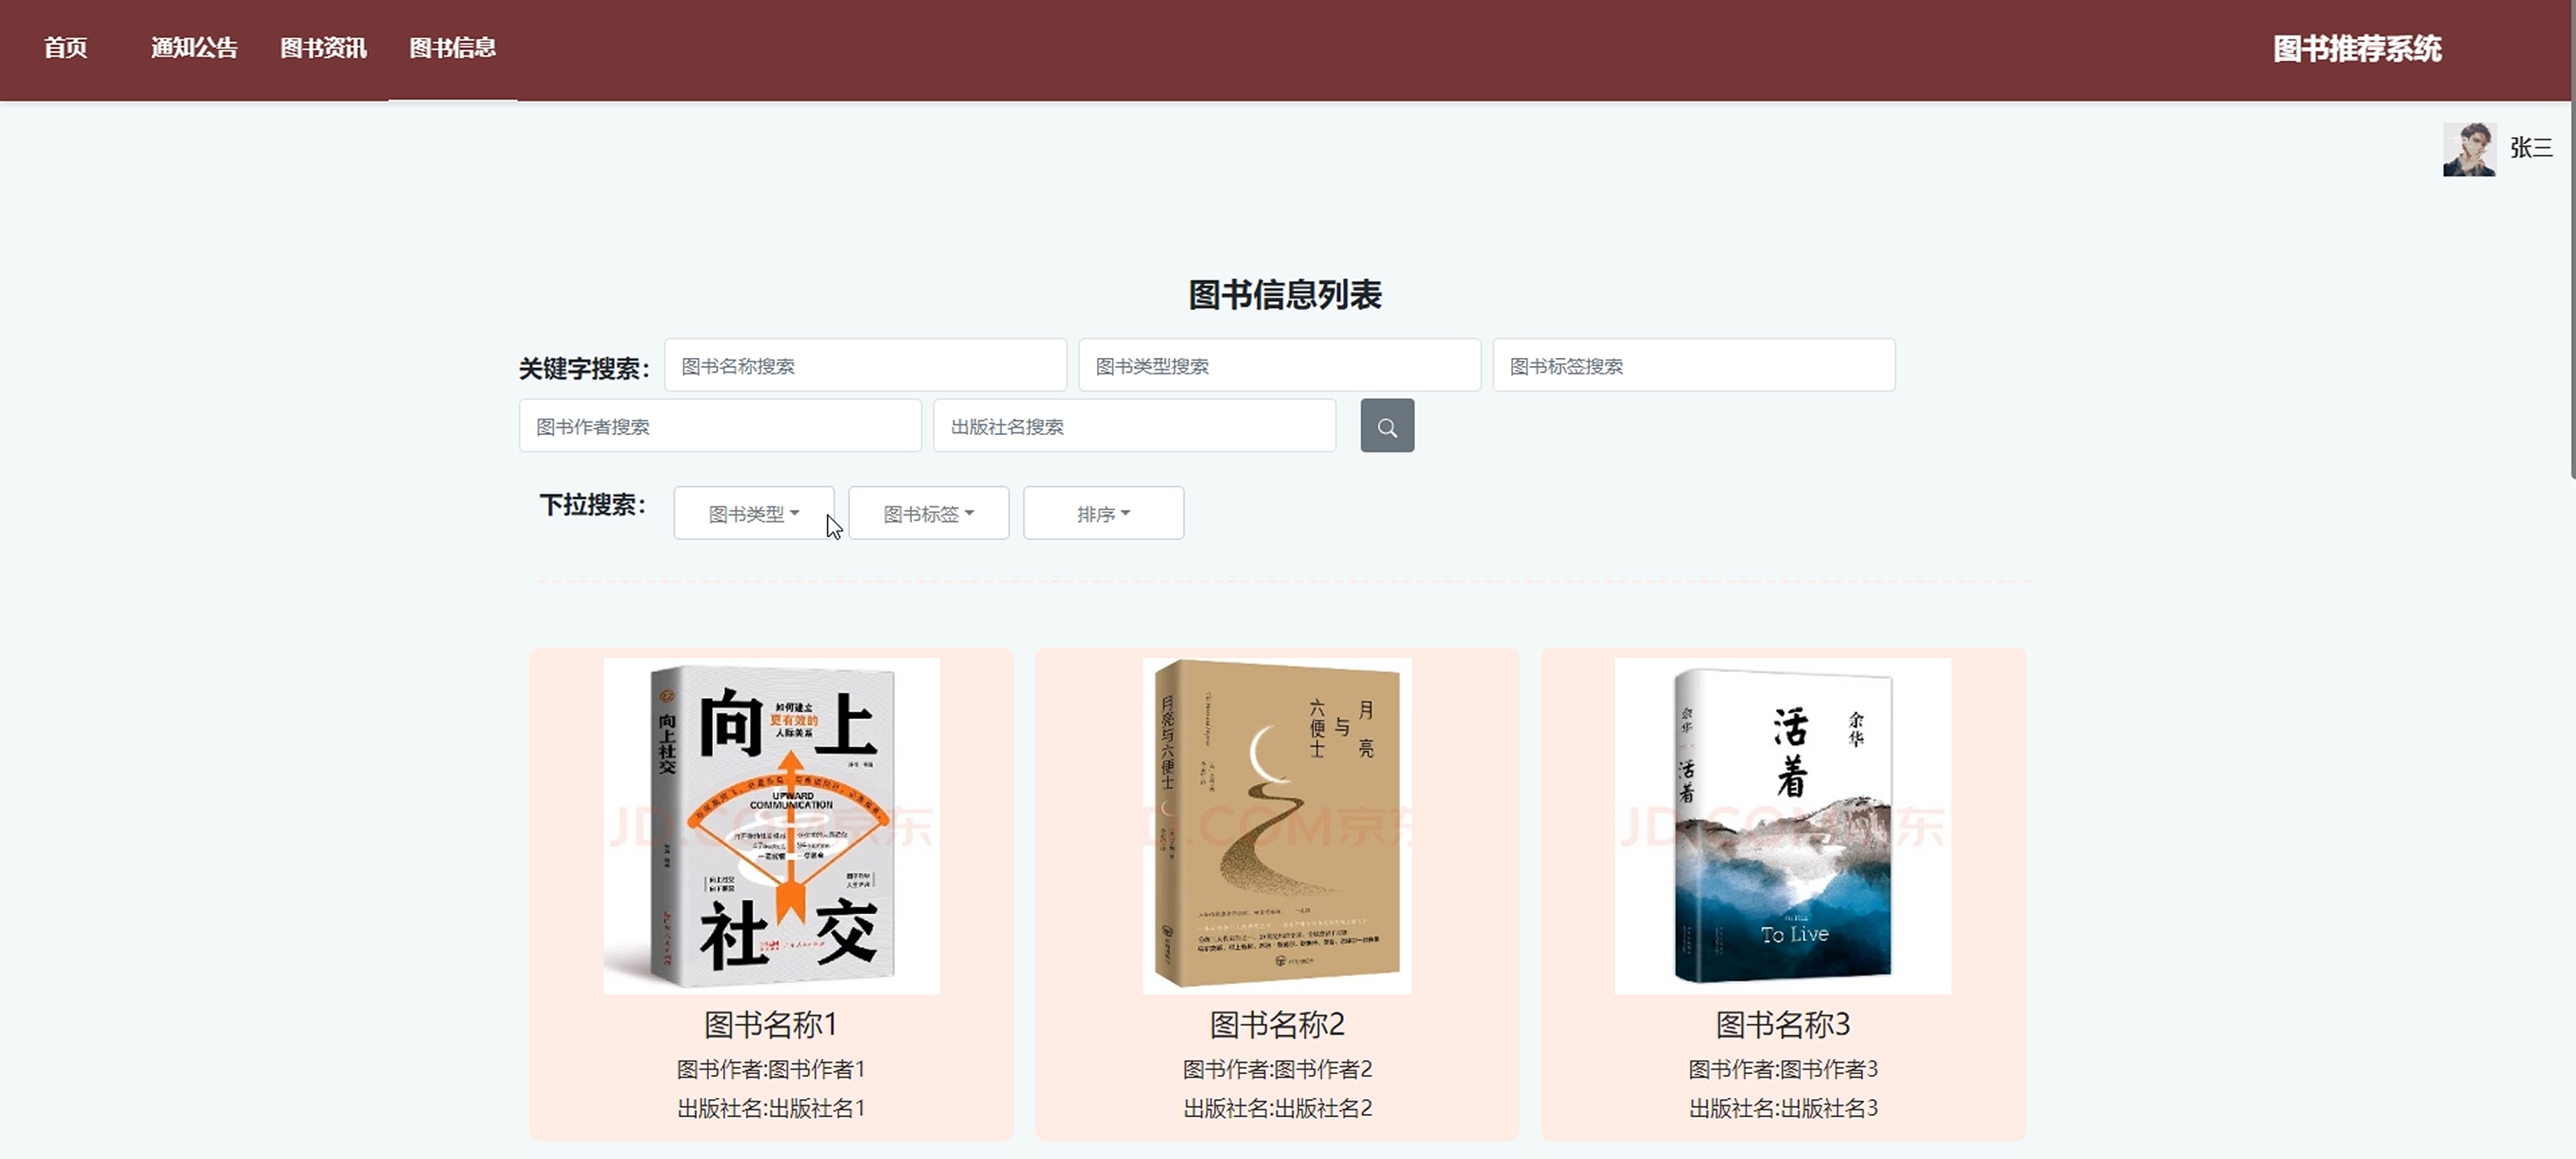Expand the 图书标签 dropdown

928,514
